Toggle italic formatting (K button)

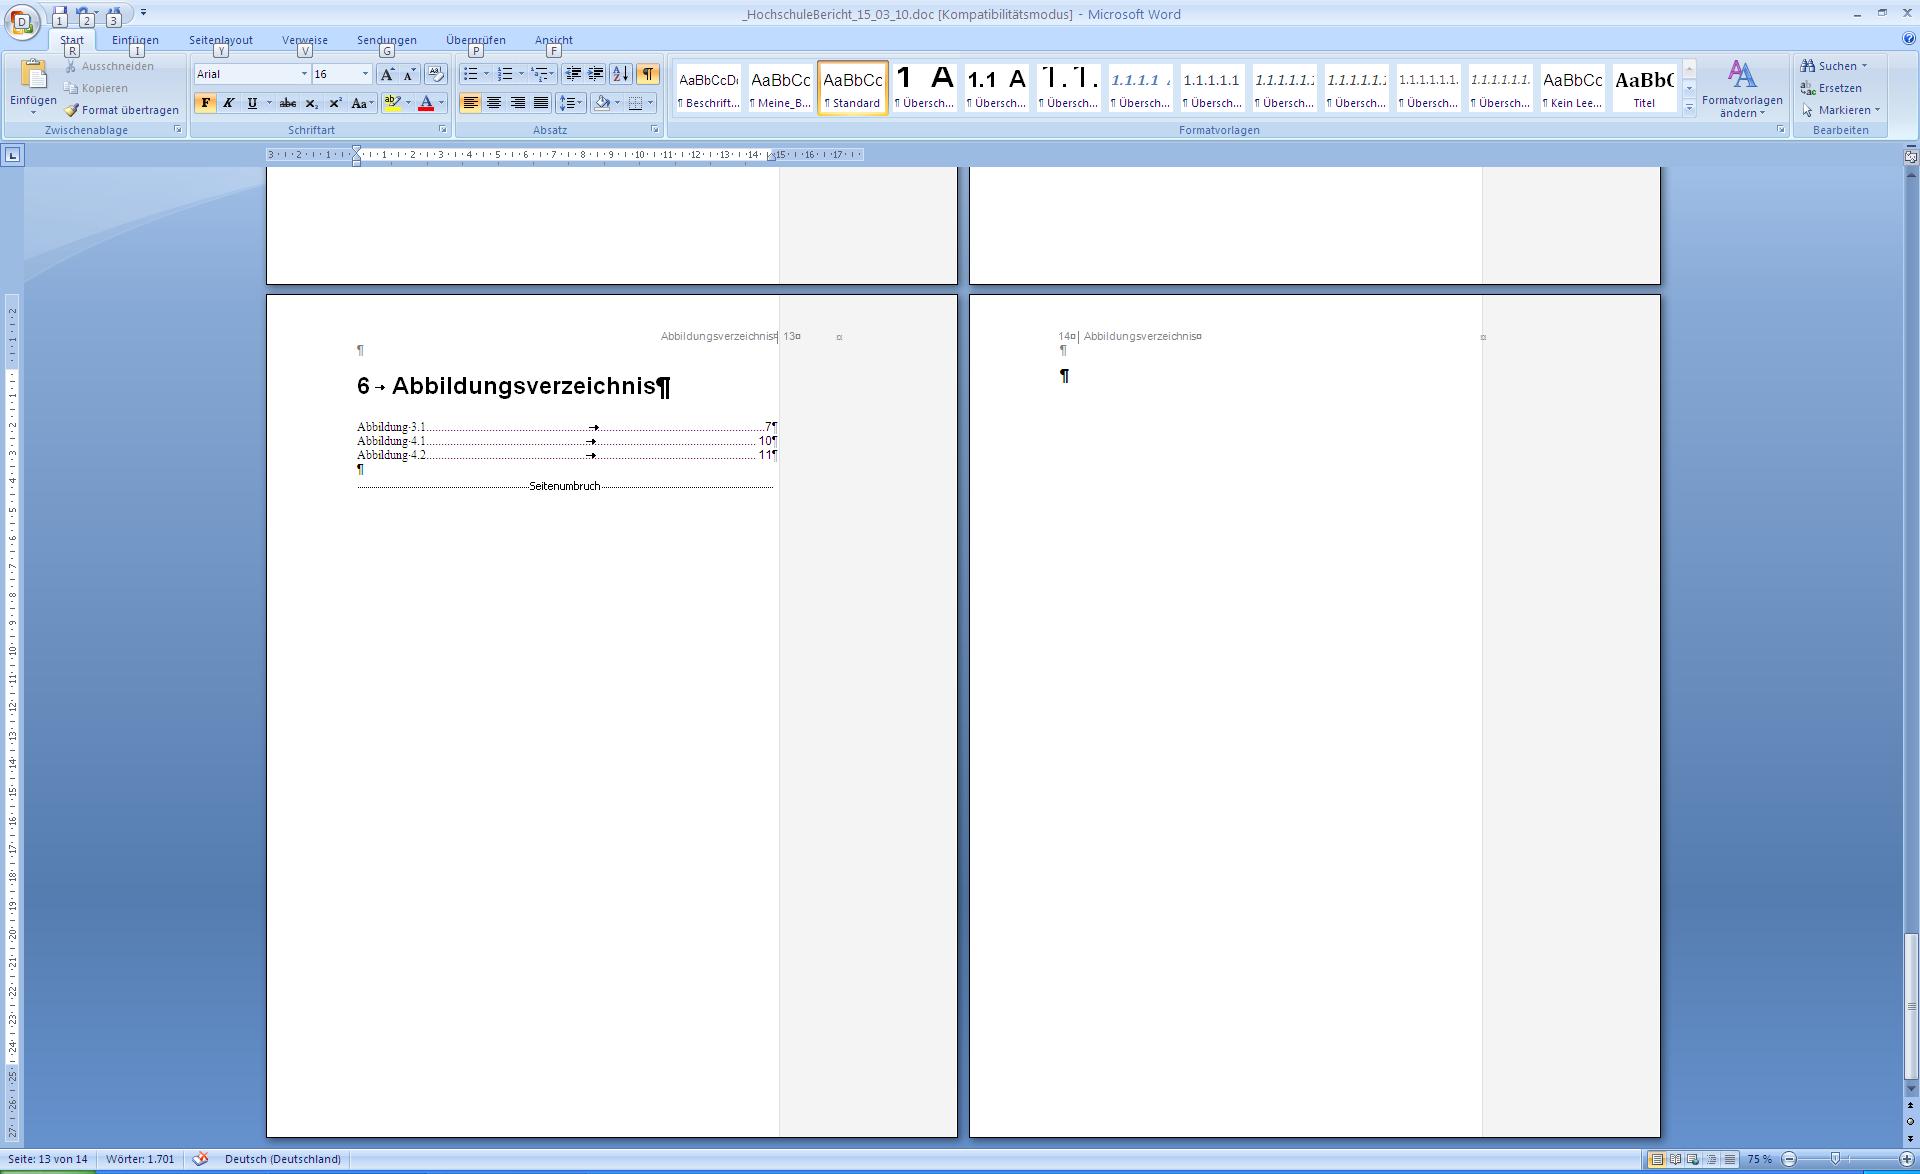229,103
